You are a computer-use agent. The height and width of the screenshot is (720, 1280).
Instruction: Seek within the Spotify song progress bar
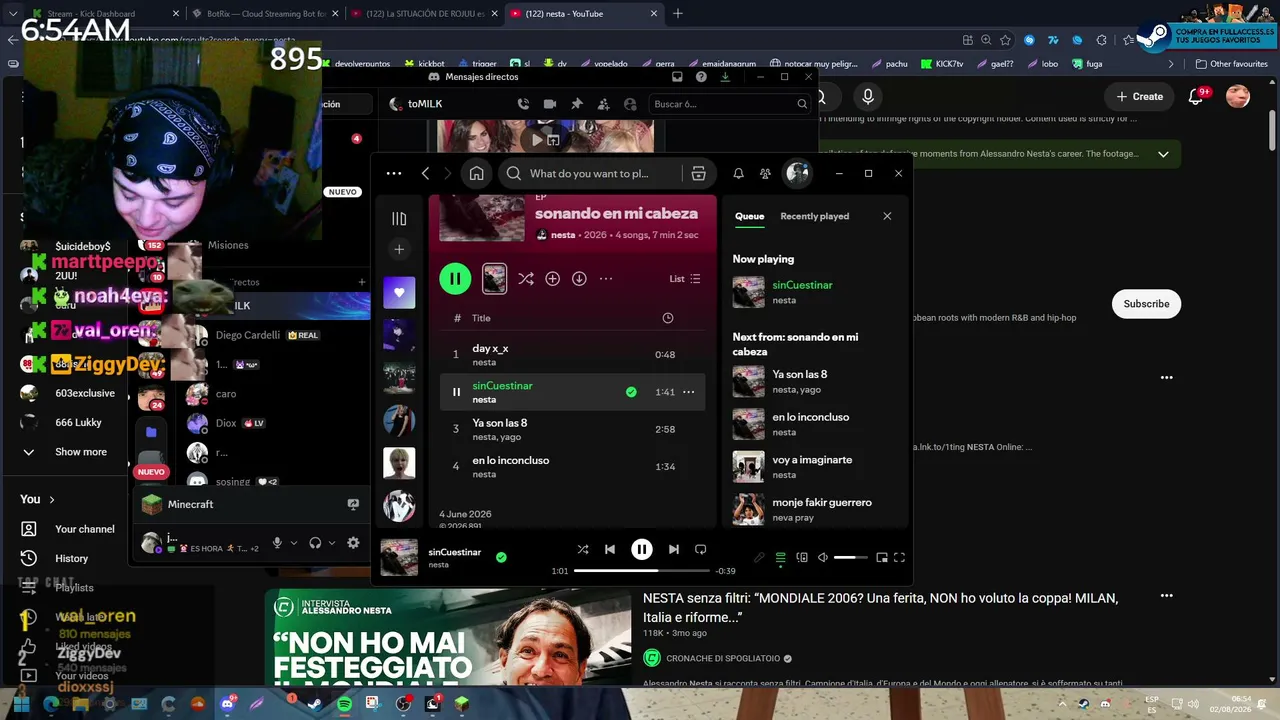coord(642,571)
